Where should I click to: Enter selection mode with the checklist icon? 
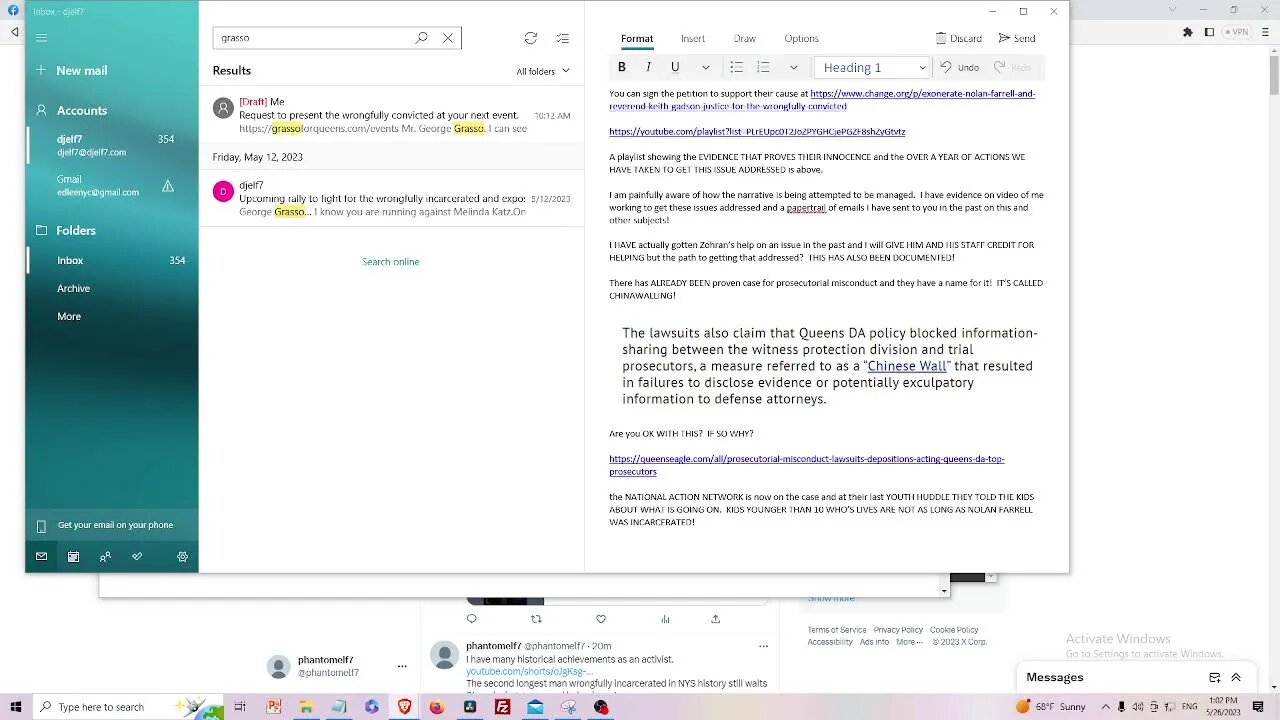click(x=563, y=38)
